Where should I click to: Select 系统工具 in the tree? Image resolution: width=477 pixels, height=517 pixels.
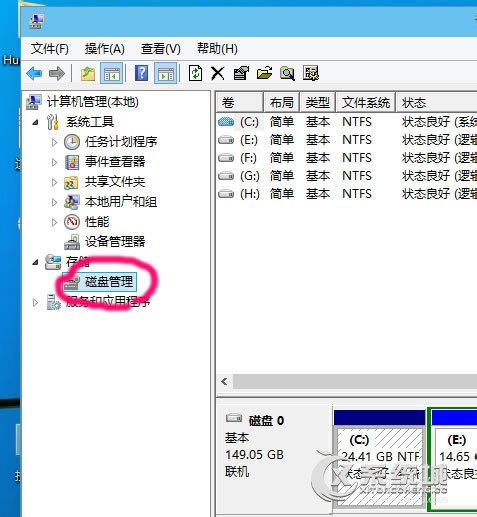(90, 122)
